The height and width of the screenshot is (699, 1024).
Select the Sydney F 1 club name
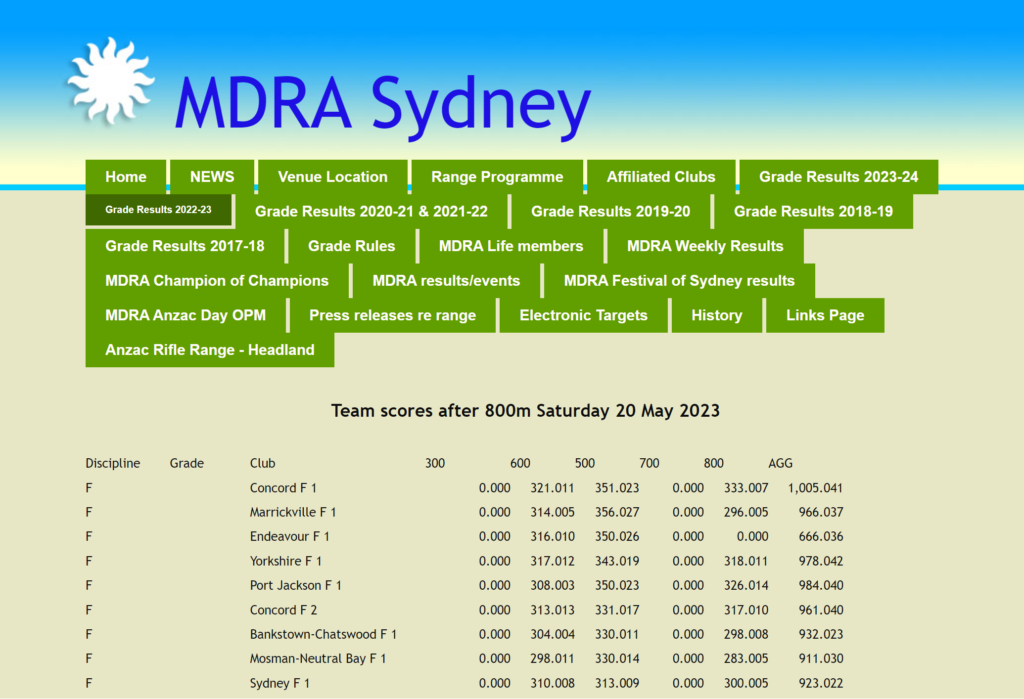[x=280, y=683]
